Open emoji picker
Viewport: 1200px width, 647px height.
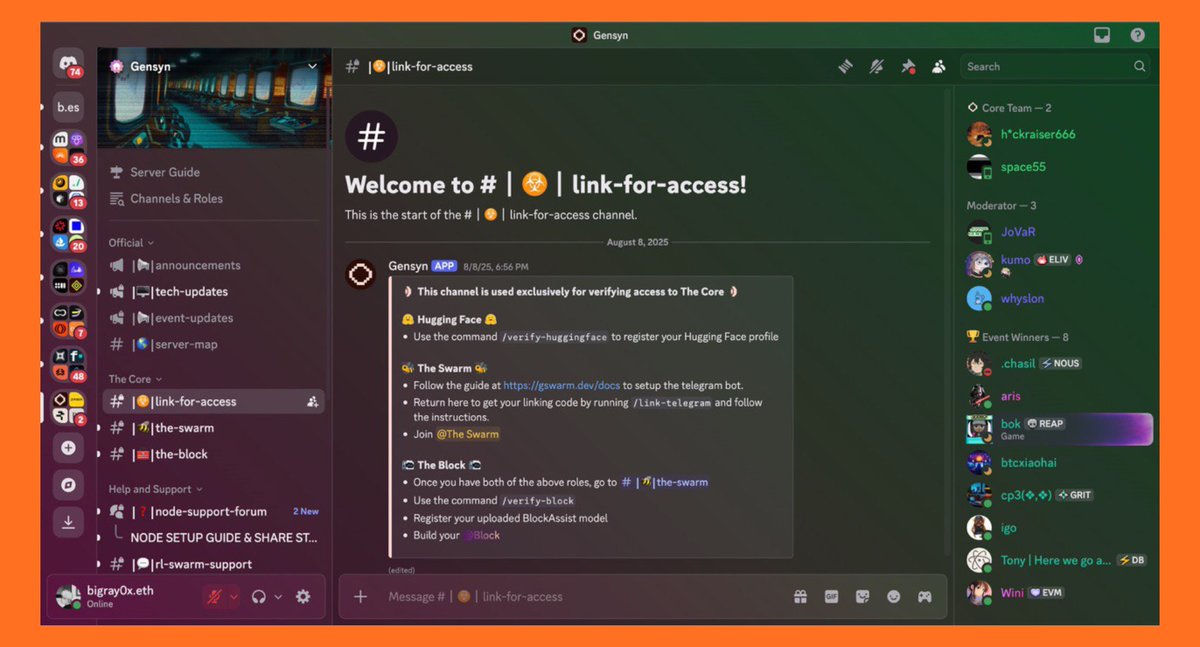[x=894, y=597]
